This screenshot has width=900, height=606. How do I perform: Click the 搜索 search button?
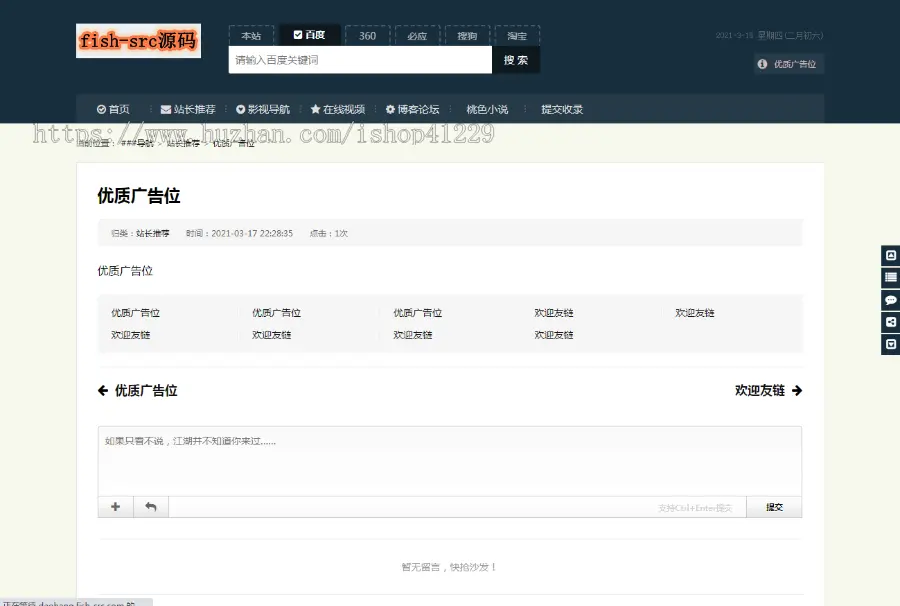(515, 60)
